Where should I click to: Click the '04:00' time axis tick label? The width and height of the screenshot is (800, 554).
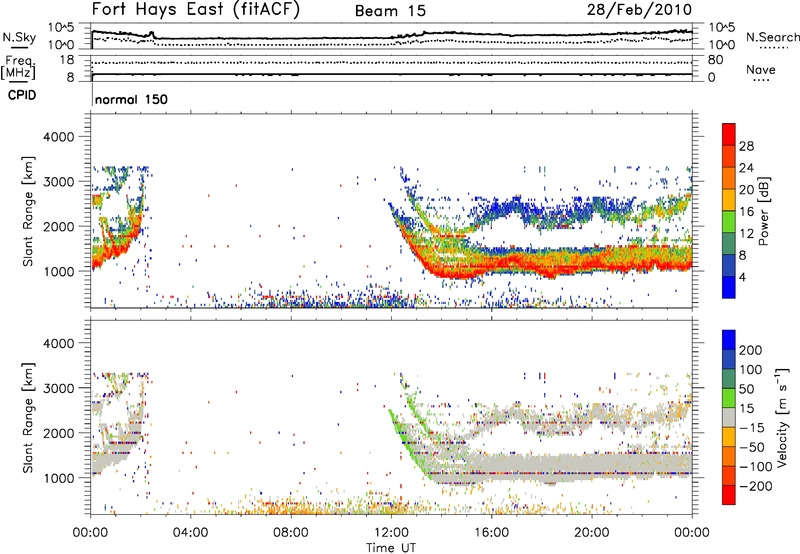[190, 533]
